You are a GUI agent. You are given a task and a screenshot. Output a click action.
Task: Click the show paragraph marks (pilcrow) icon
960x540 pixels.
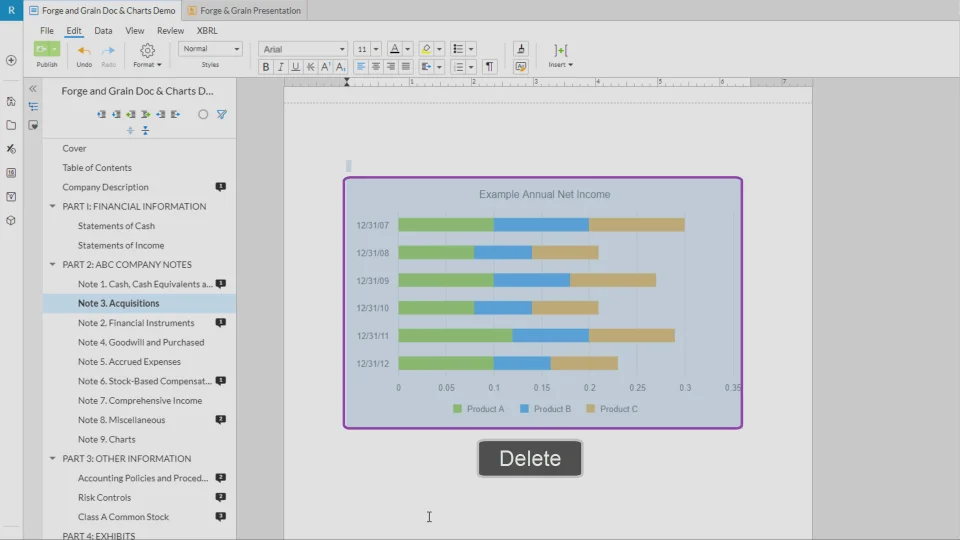point(489,67)
